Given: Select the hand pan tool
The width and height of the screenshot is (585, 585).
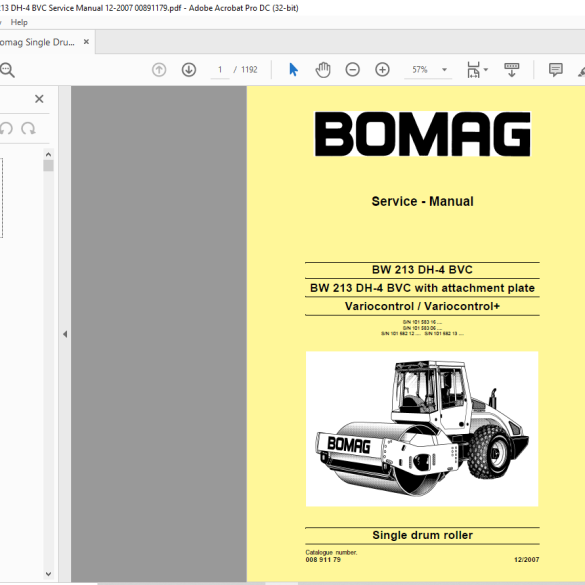Looking at the screenshot, I should point(323,70).
